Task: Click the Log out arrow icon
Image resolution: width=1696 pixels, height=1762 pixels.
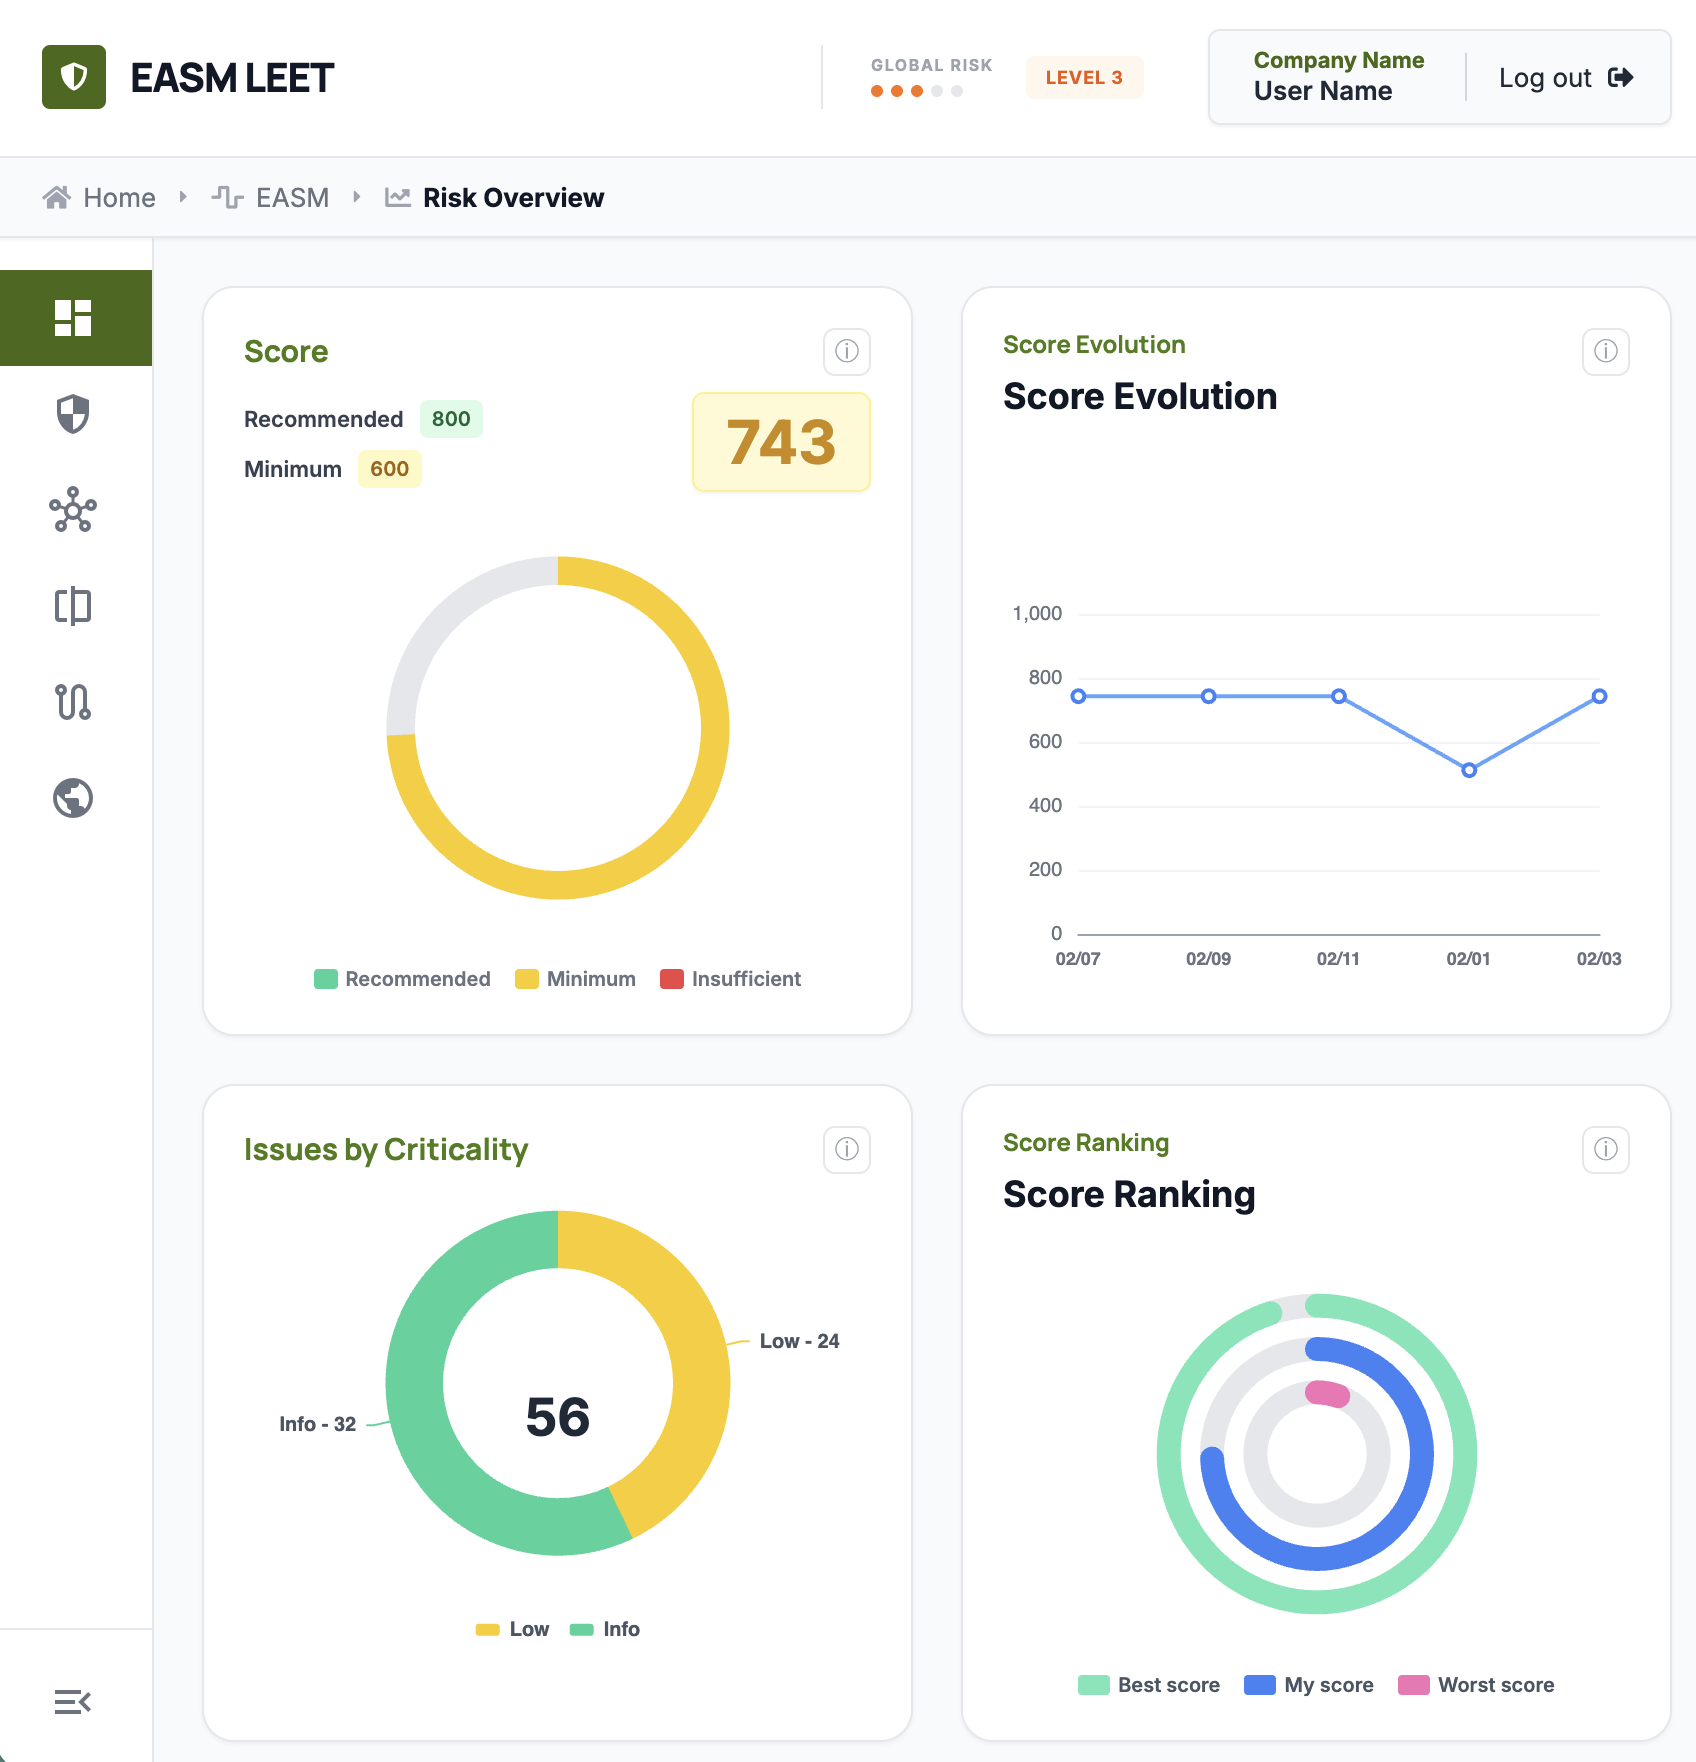Action: point(1621,78)
